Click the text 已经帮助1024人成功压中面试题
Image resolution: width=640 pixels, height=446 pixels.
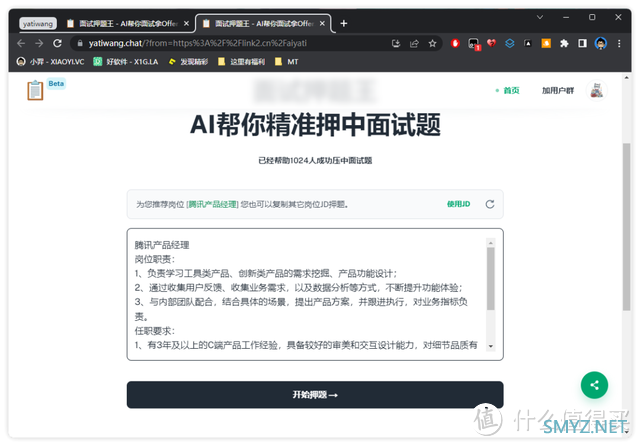[x=315, y=160]
